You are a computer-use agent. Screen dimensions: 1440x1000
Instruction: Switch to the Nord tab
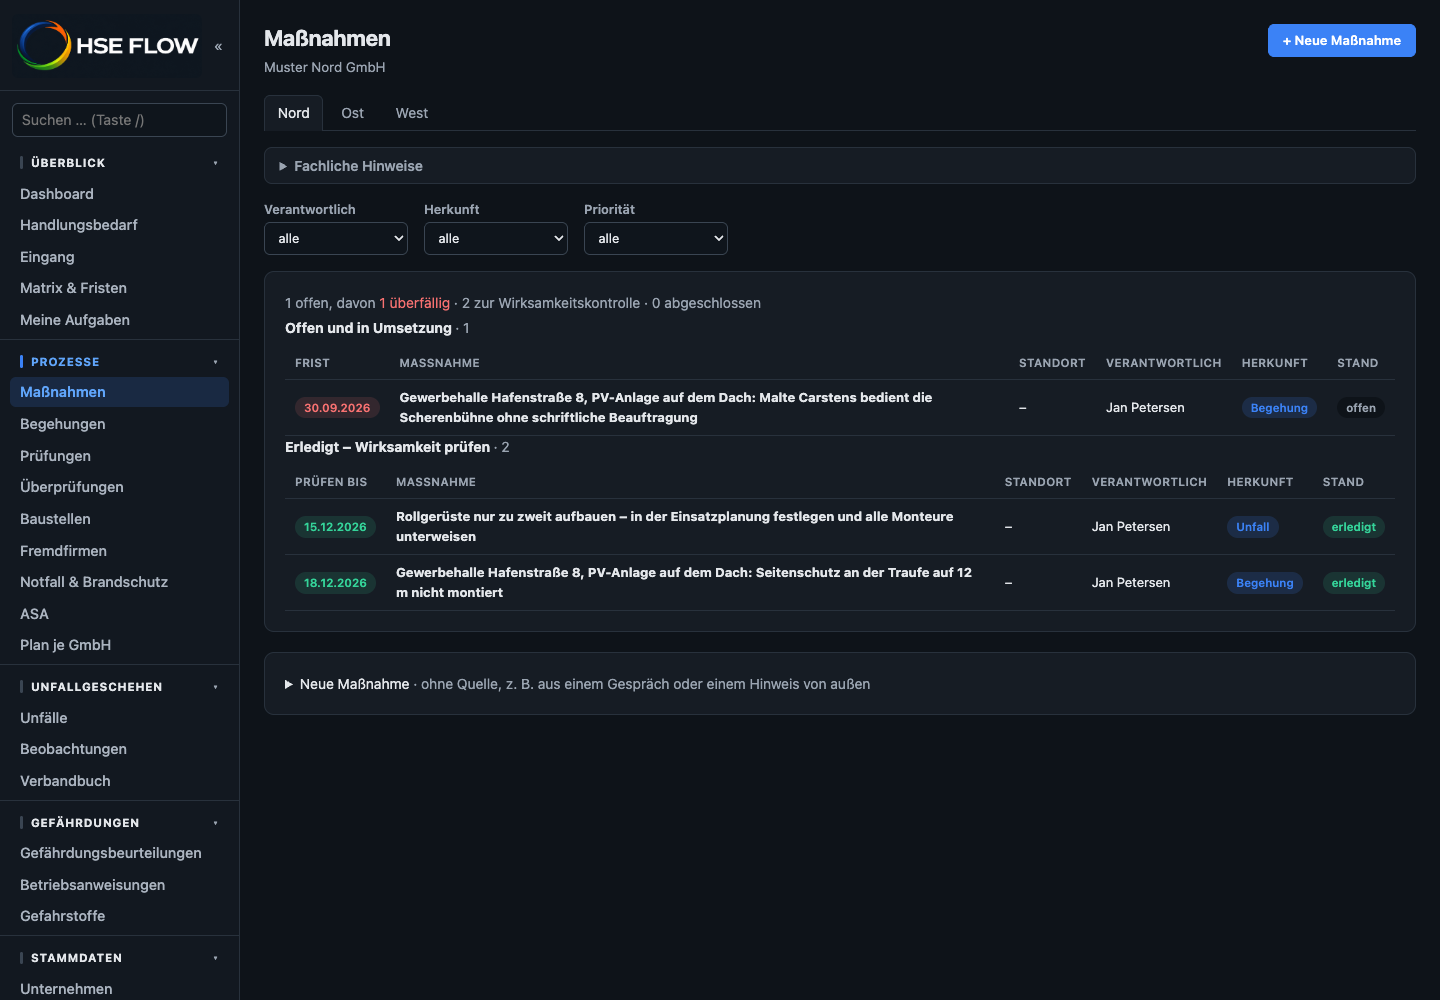coord(294,113)
